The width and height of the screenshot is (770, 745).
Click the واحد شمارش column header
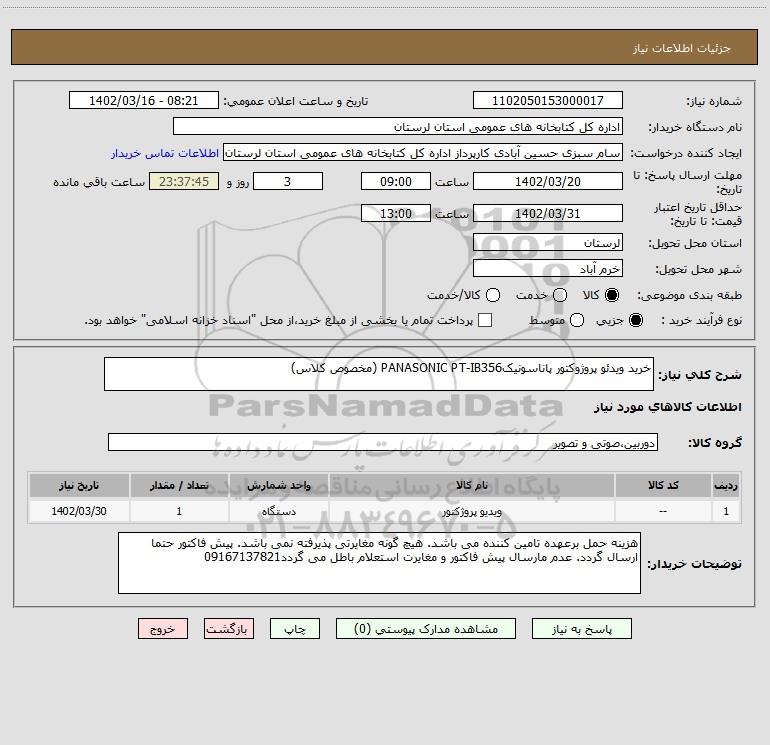point(278,485)
